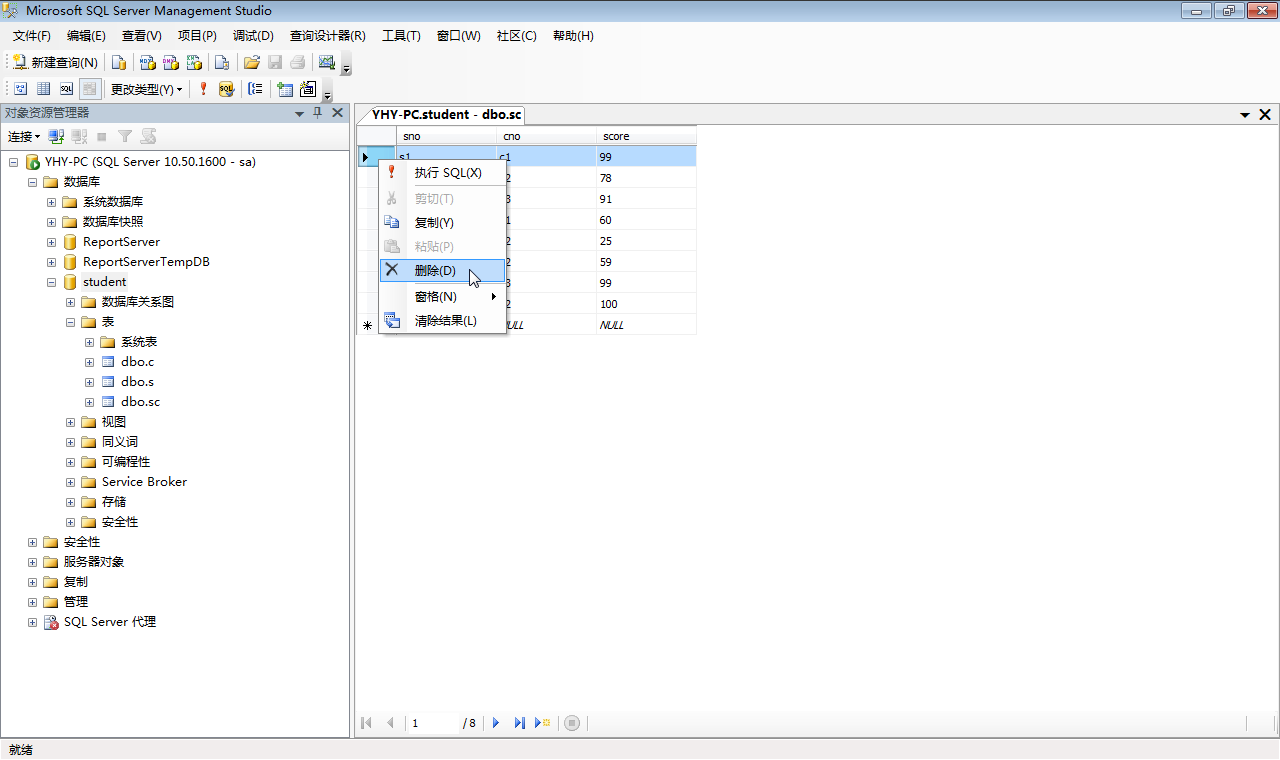The height and width of the screenshot is (760, 1280).
Task: Select the YHY-PC.student - dbo.sc tab
Action: point(447,114)
